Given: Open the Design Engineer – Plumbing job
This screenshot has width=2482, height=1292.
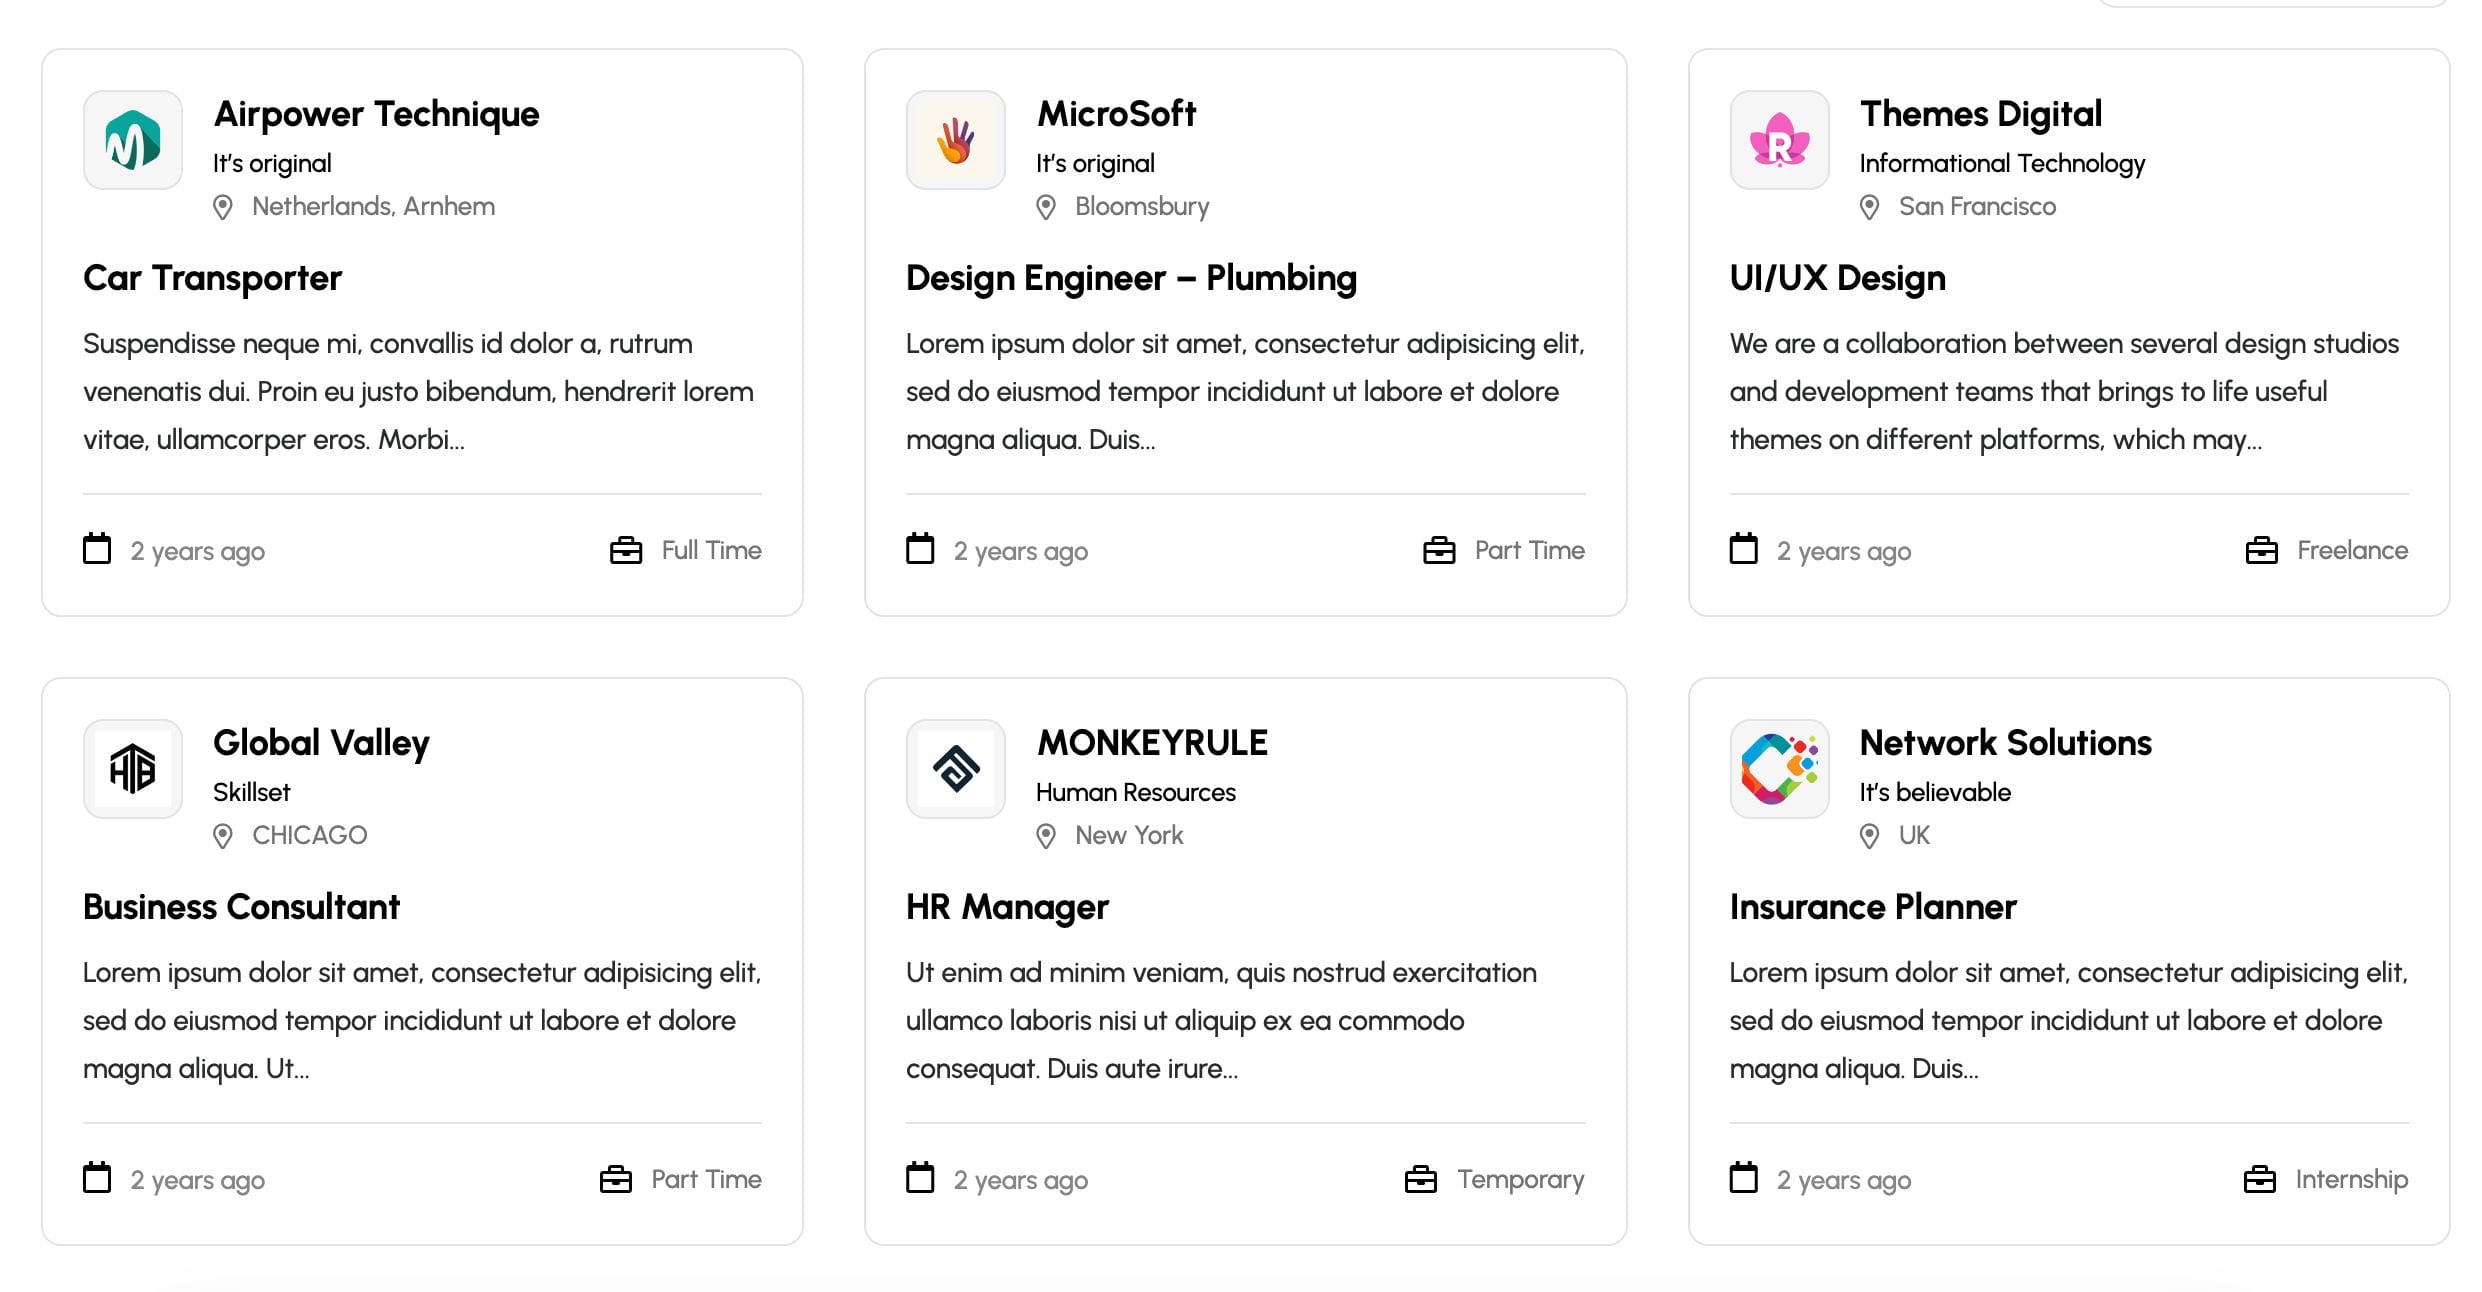Looking at the screenshot, I should pyautogui.click(x=1131, y=278).
